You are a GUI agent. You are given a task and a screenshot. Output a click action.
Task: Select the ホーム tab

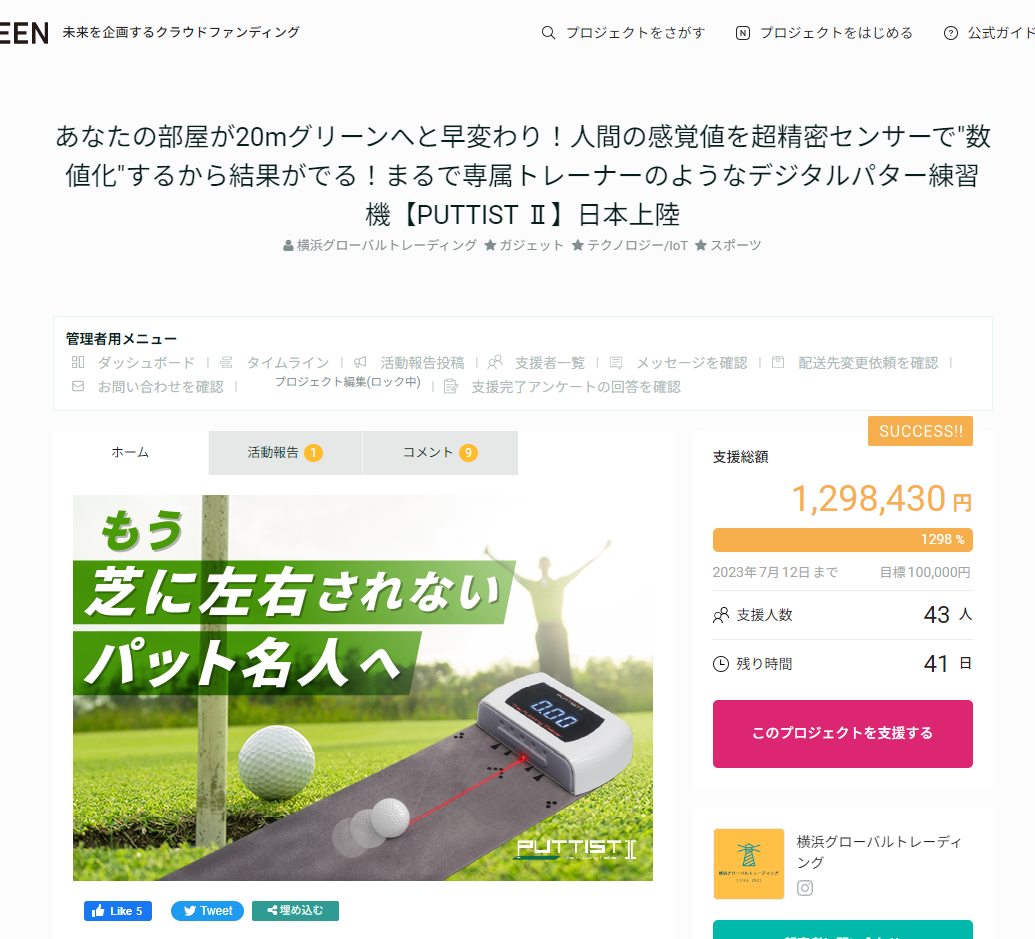pyautogui.click(x=130, y=453)
